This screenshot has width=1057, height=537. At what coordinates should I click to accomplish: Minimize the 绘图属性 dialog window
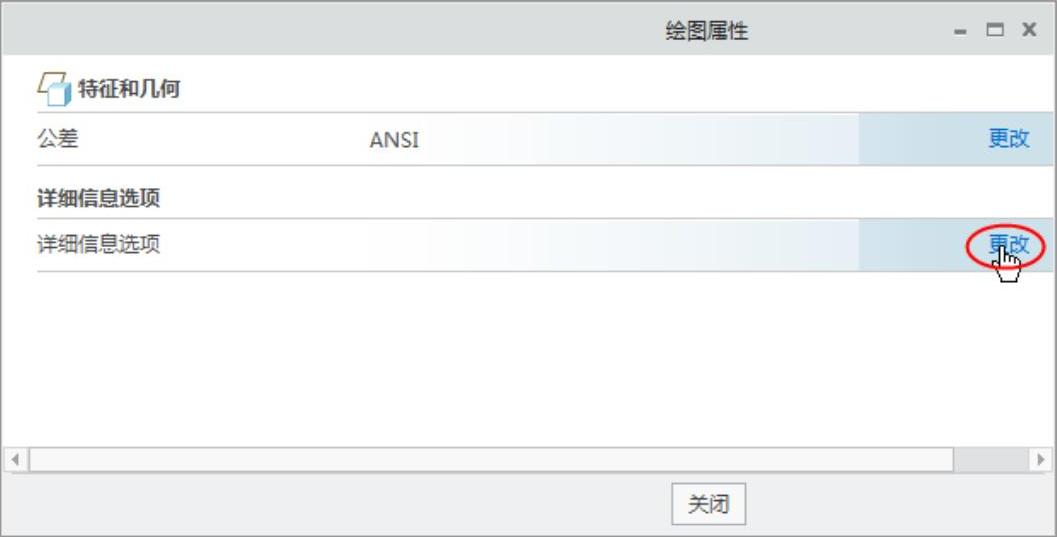click(x=961, y=32)
